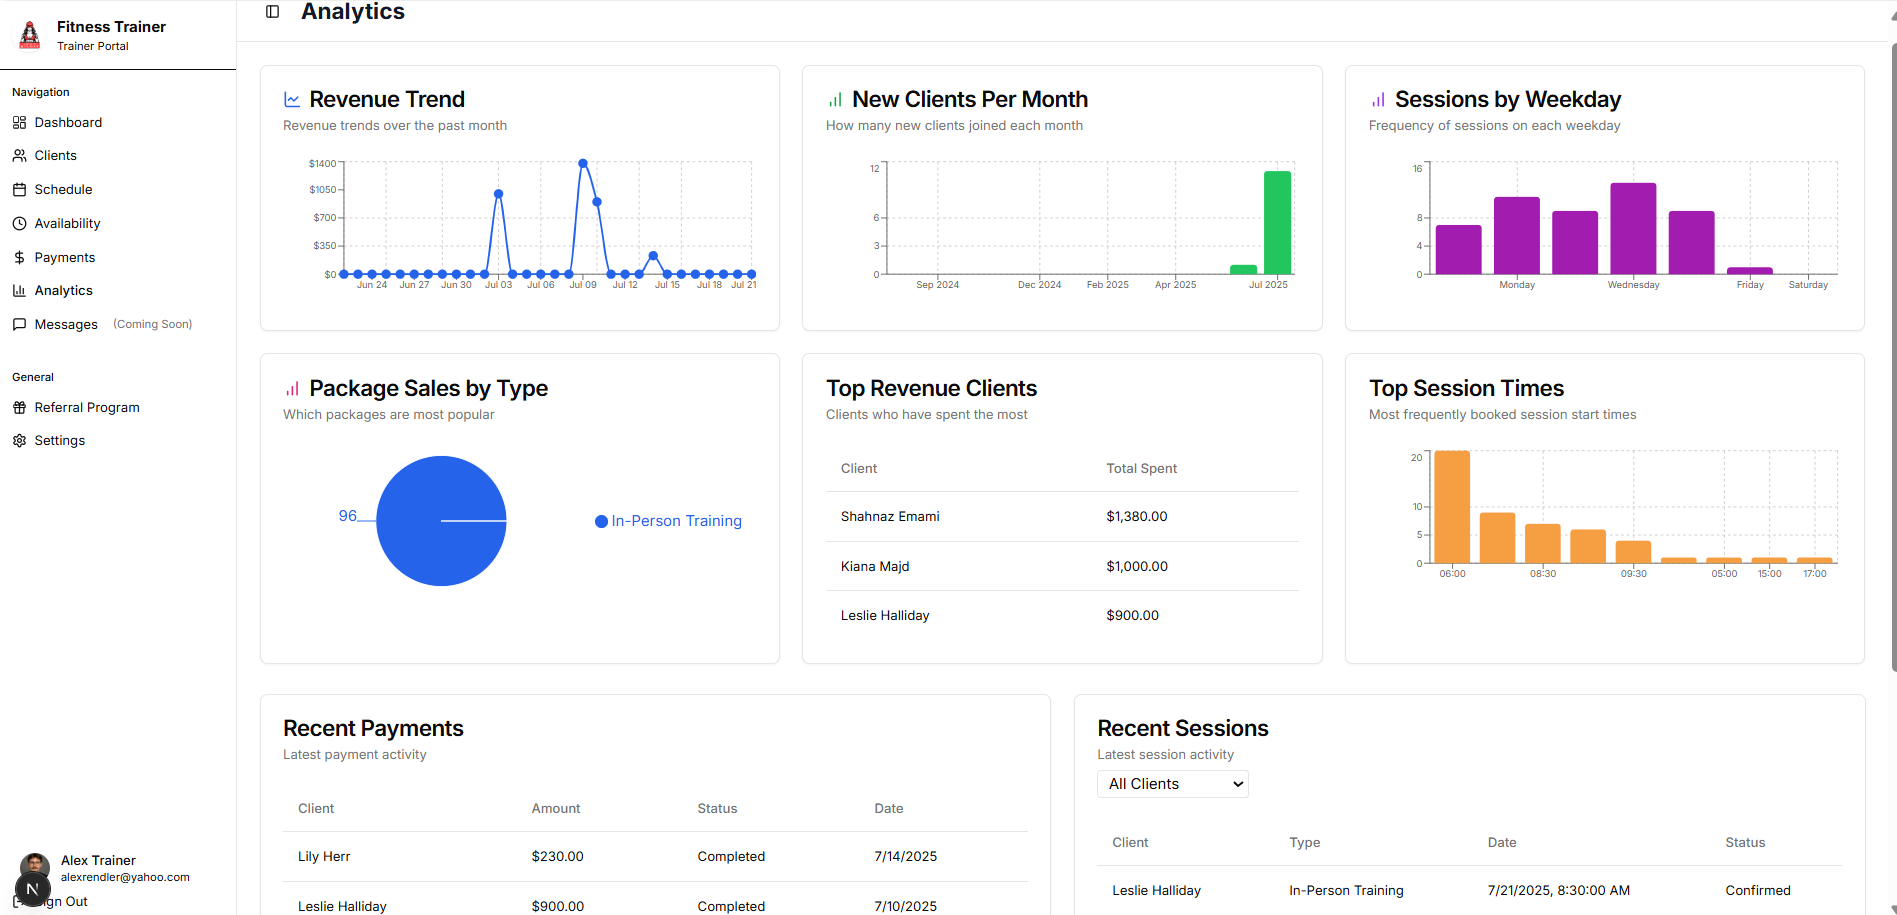Click the Availability clock icon
Screen dimensions: 1897x915
(x=19, y=223)
